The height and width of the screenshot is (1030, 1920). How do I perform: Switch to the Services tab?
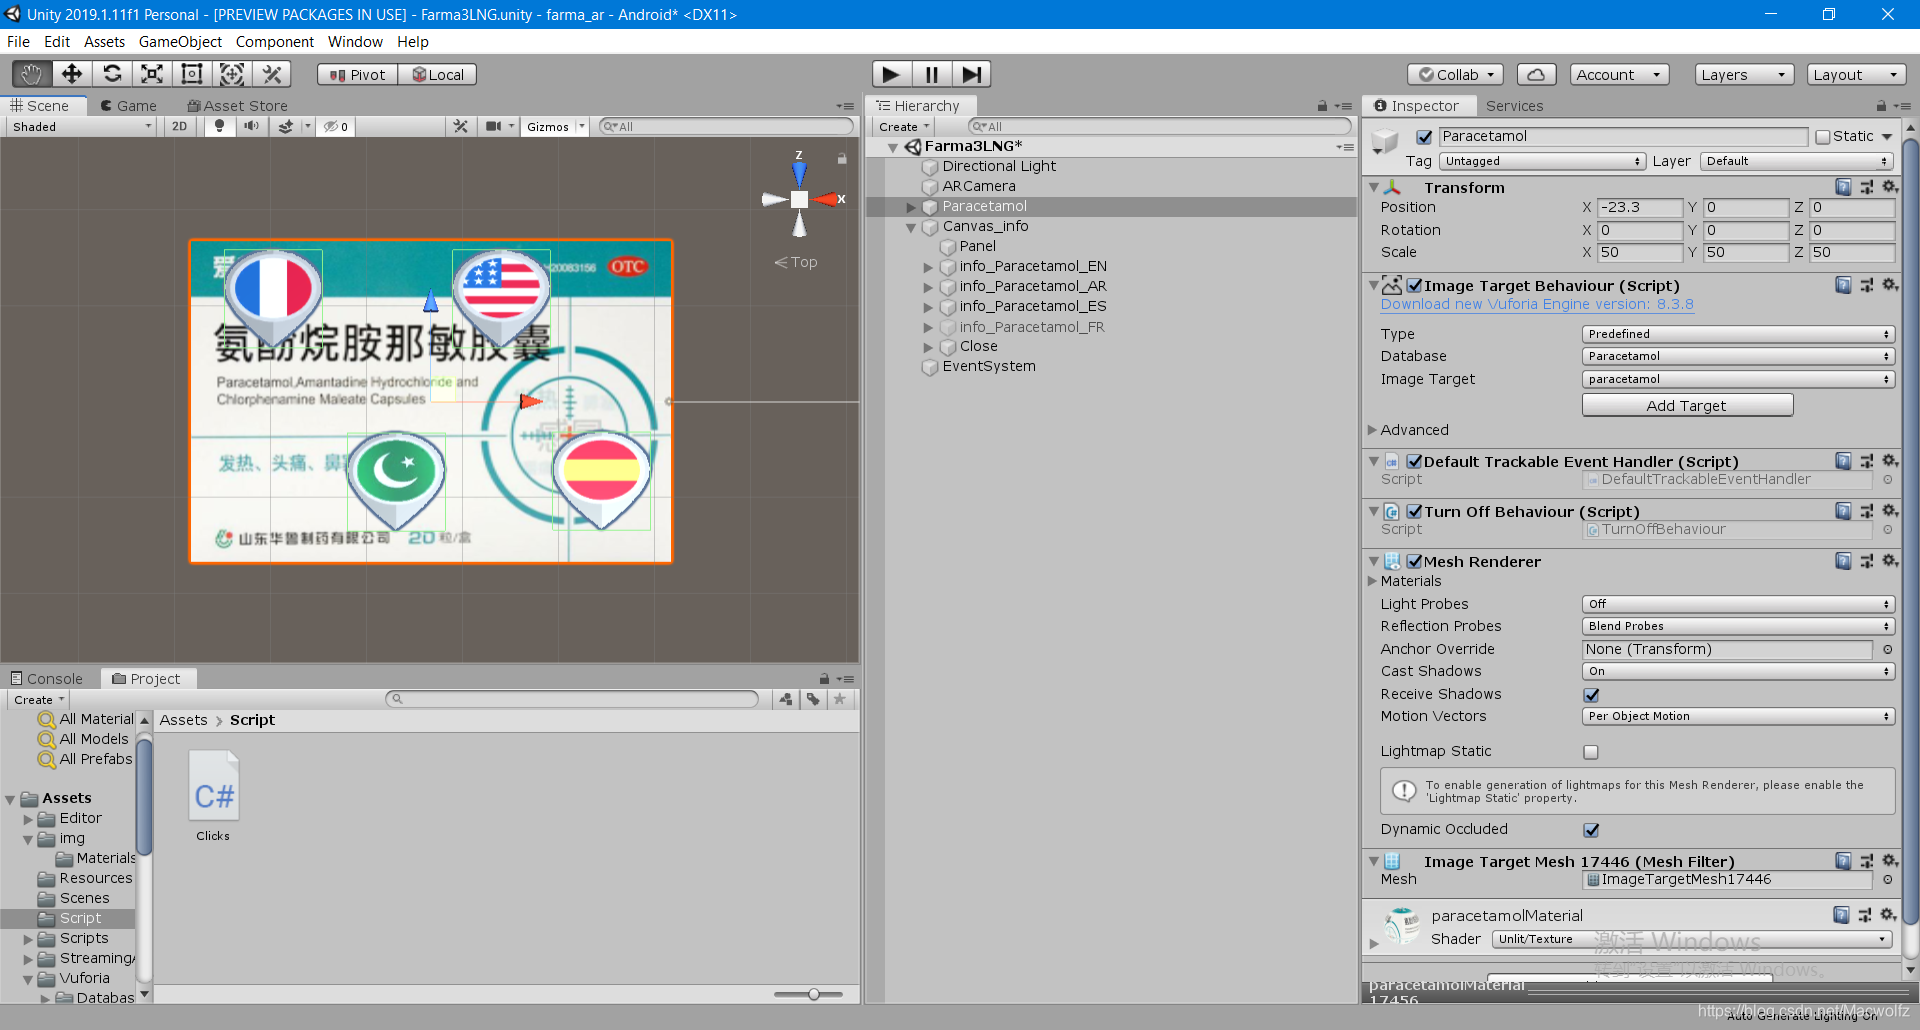click(1514, 106)
